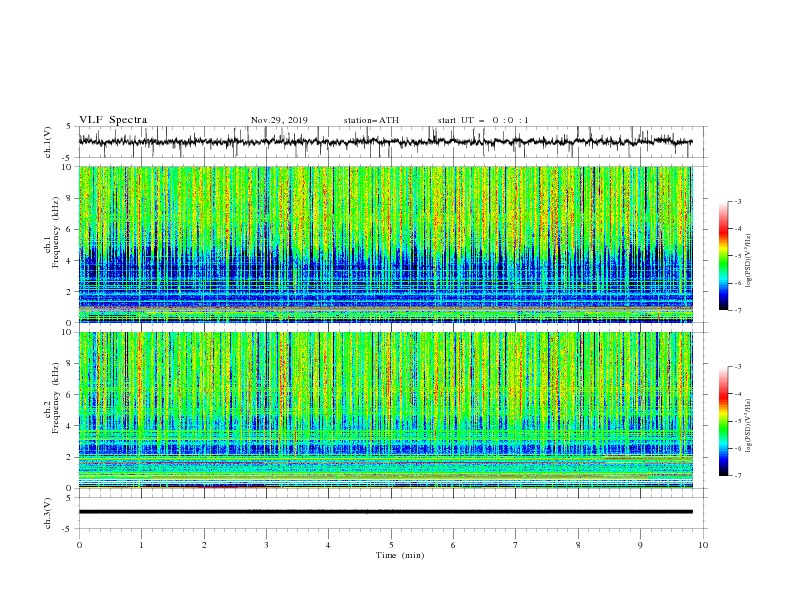Click the ch.1 voltage waveform trace
The image size is (792, 612).
point(385,142)
